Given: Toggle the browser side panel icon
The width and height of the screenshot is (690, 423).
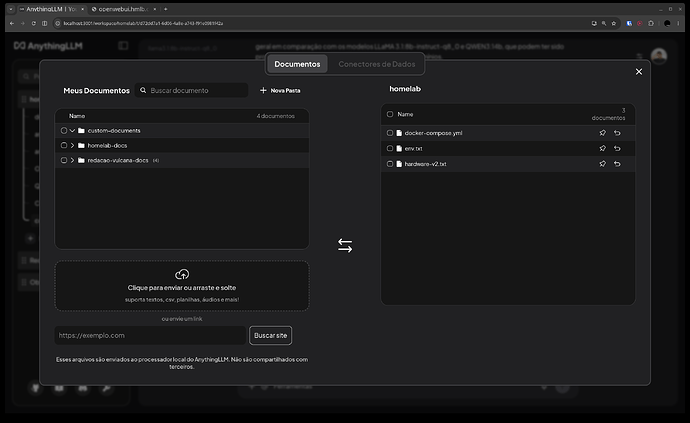Looking at the screenshot, I should 44,23.
